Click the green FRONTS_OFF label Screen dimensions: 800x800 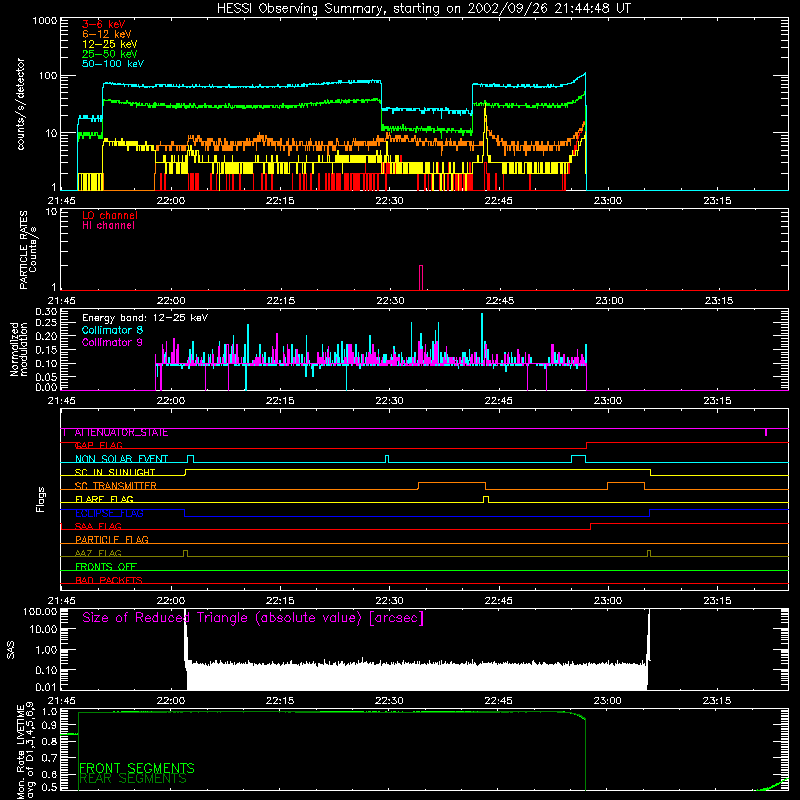pos(106,567)
